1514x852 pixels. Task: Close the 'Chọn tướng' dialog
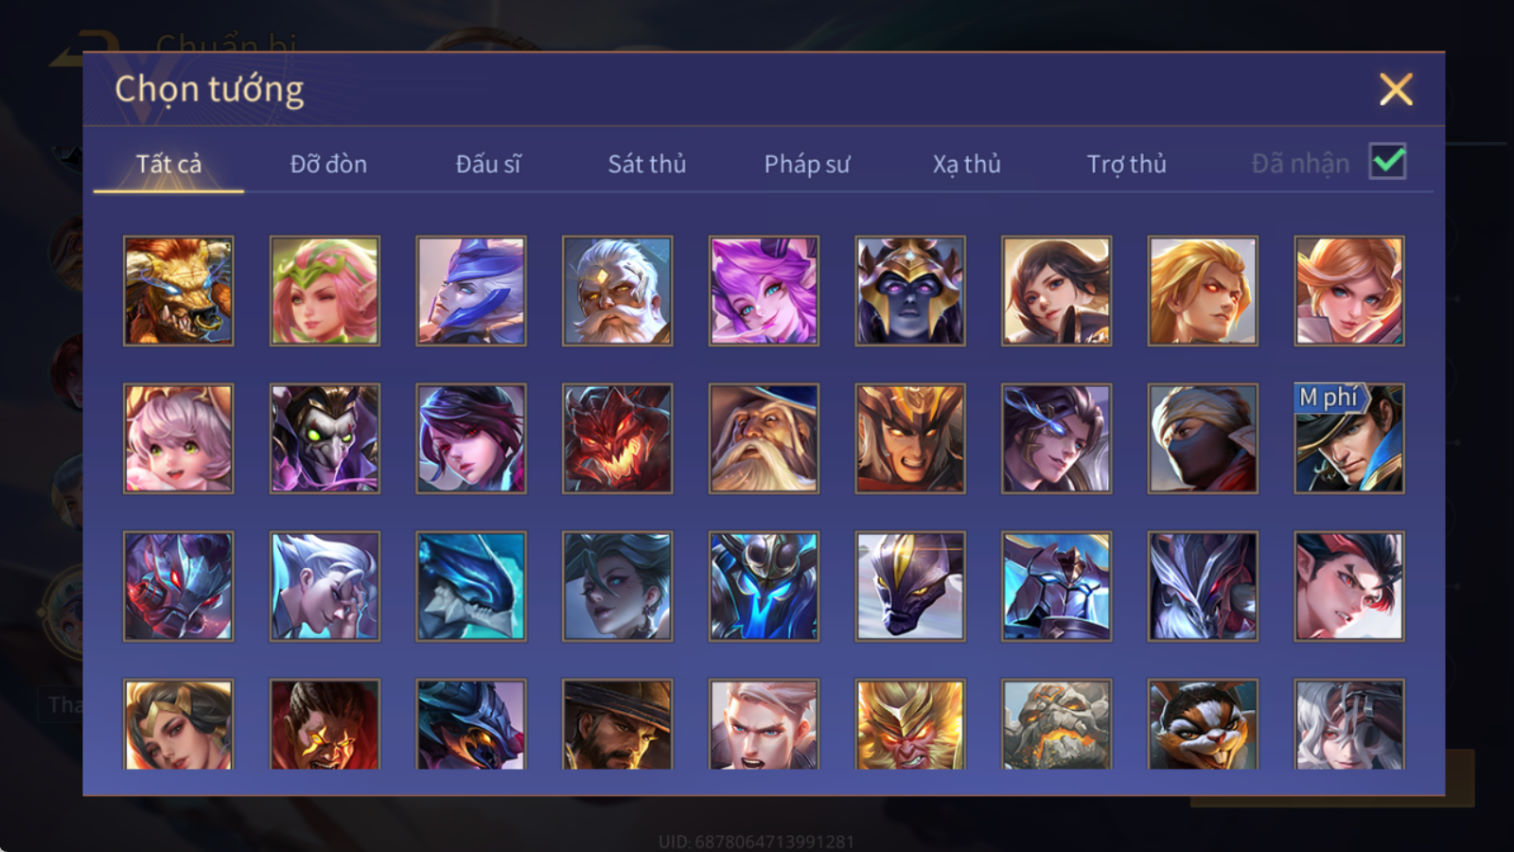click(x=1396, y=90)
